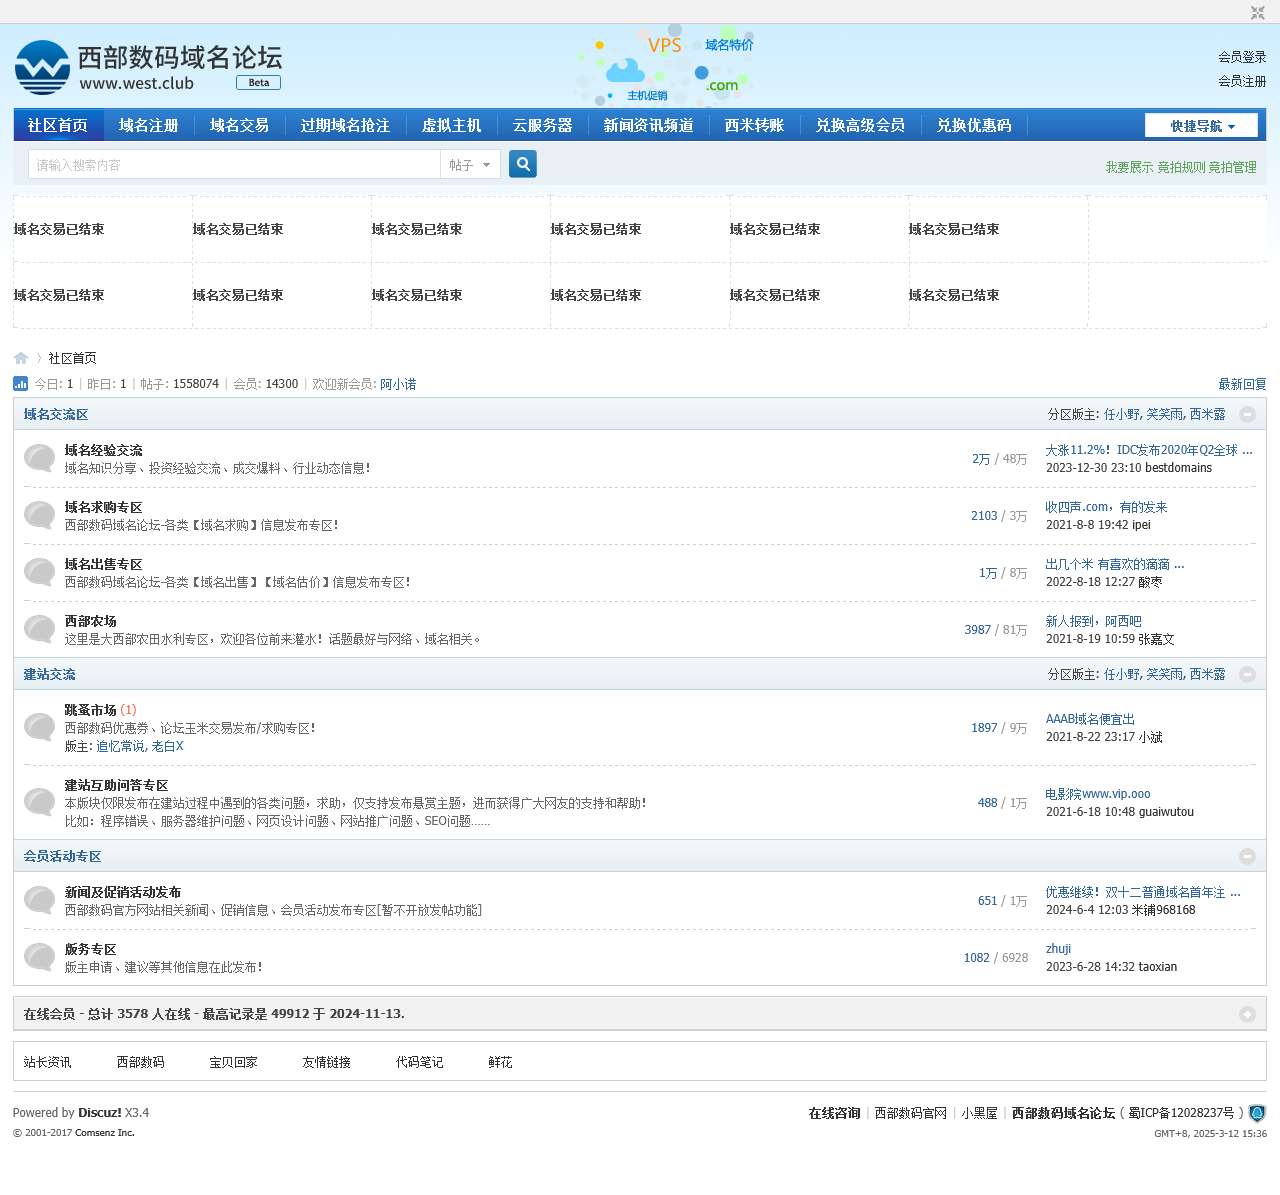The height and width of the screenshot is (1195, 1280).
Task: Click the 小黑屋 footer link
Action: pyautogui.click(x=980, y=1113)
